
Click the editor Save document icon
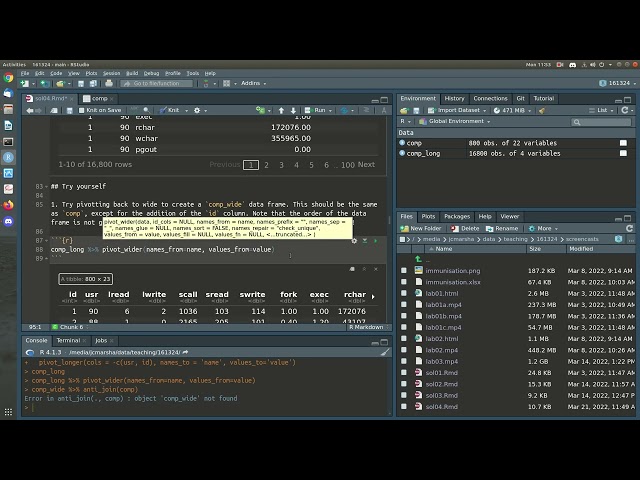[69, 110]
